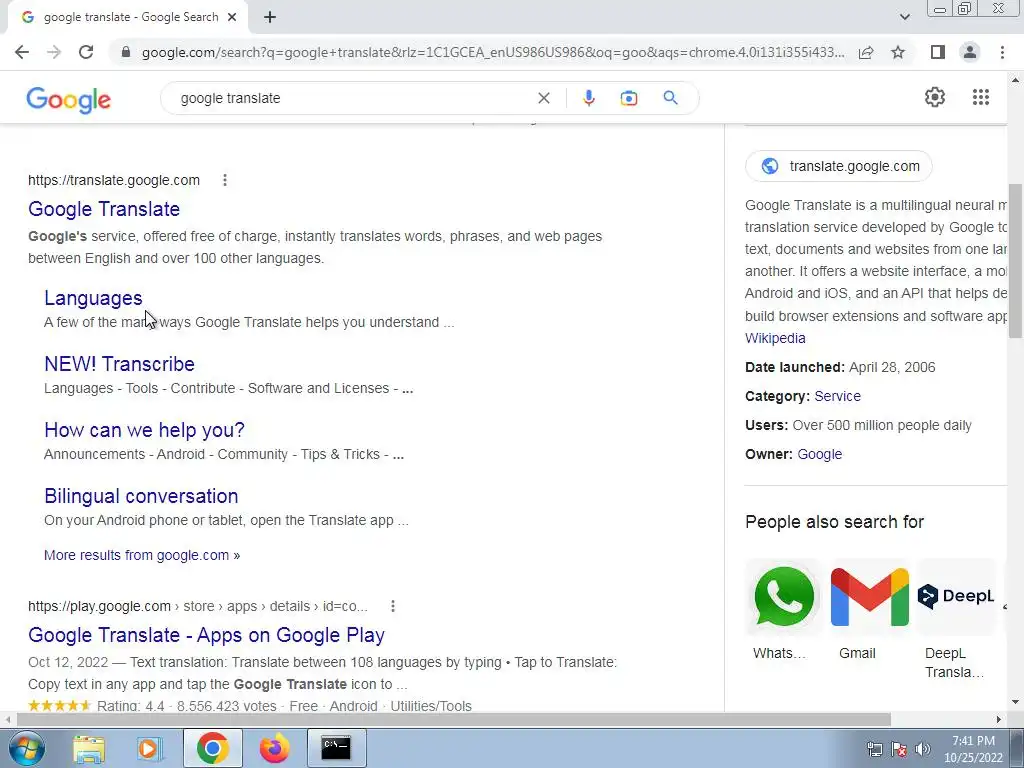Select the Gmail thumbnail
Image resolution: width=1024 pixels, height=768 pixels.
point(869,596)
